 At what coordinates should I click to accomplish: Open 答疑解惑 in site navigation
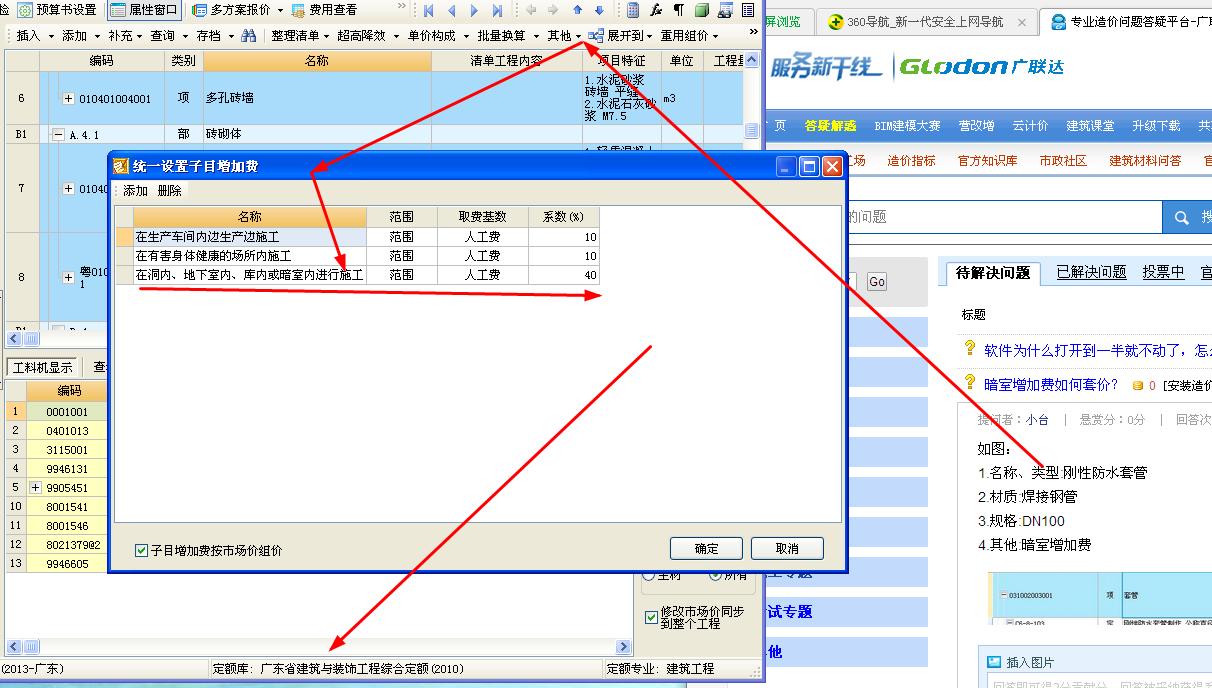[x=830, y=126]
